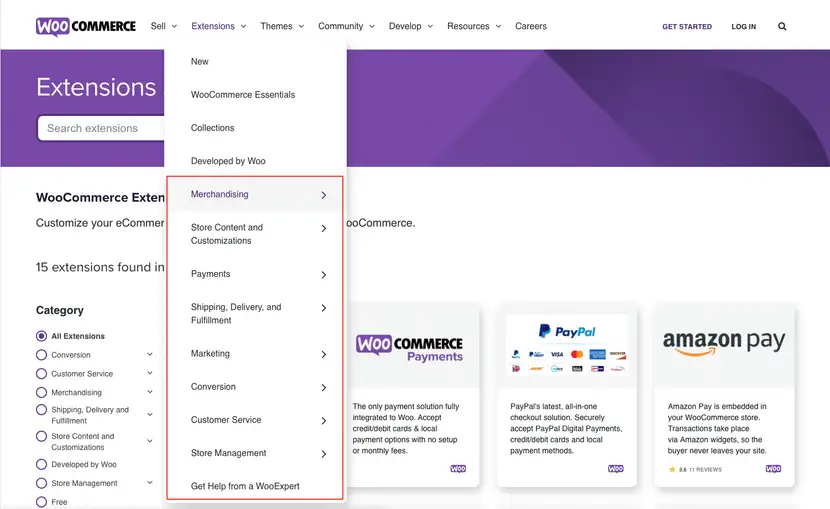This screenshot has width=830, height=509.
Task: Click the Woo badge on PayPal card
Action: 616,469
